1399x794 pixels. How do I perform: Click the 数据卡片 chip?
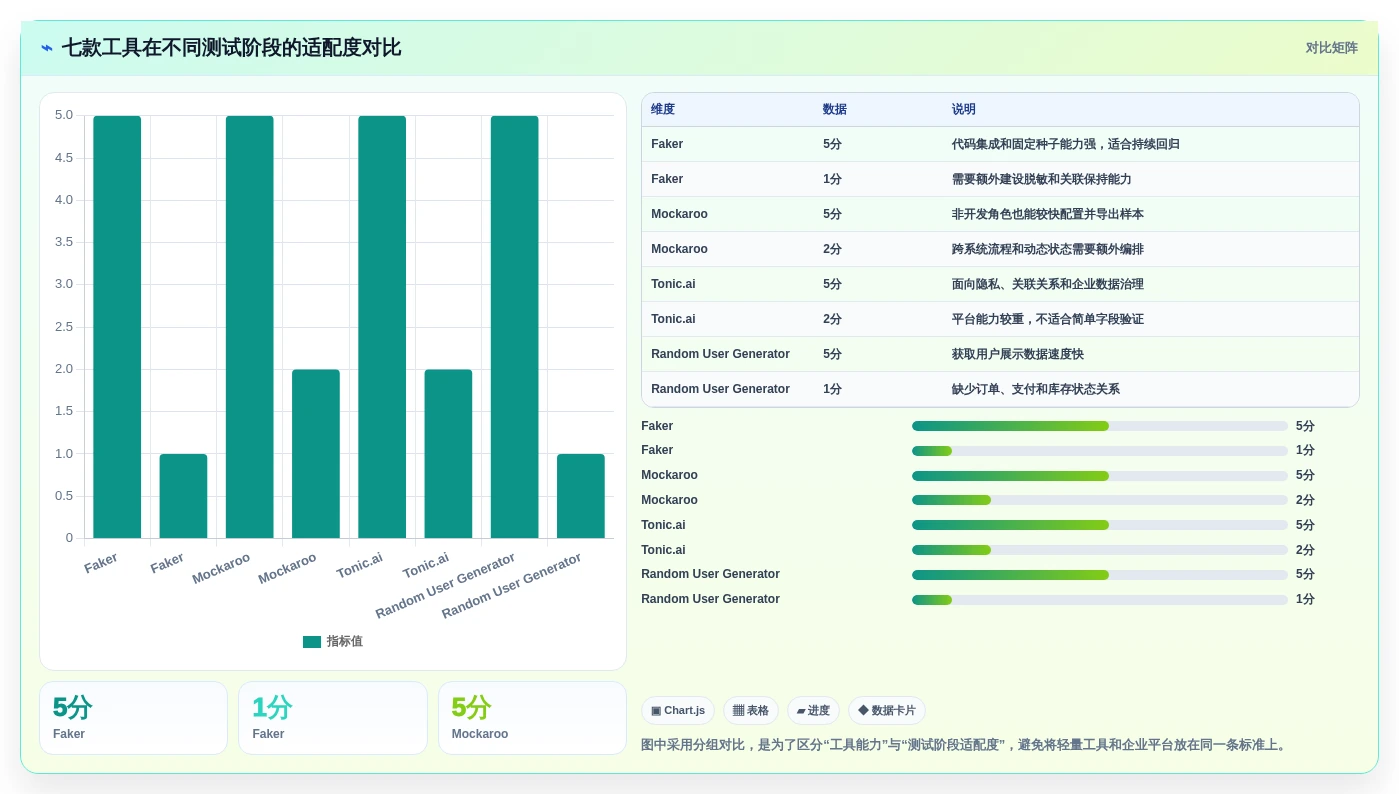pyautogui.click(x=887, y=711)
